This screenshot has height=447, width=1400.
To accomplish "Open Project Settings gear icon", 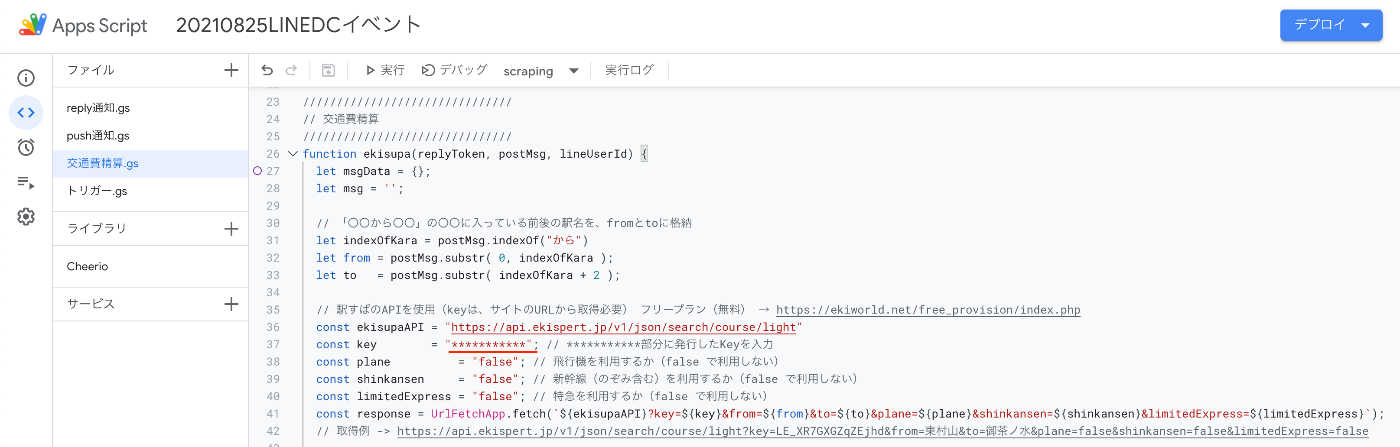I will (26, 217).
